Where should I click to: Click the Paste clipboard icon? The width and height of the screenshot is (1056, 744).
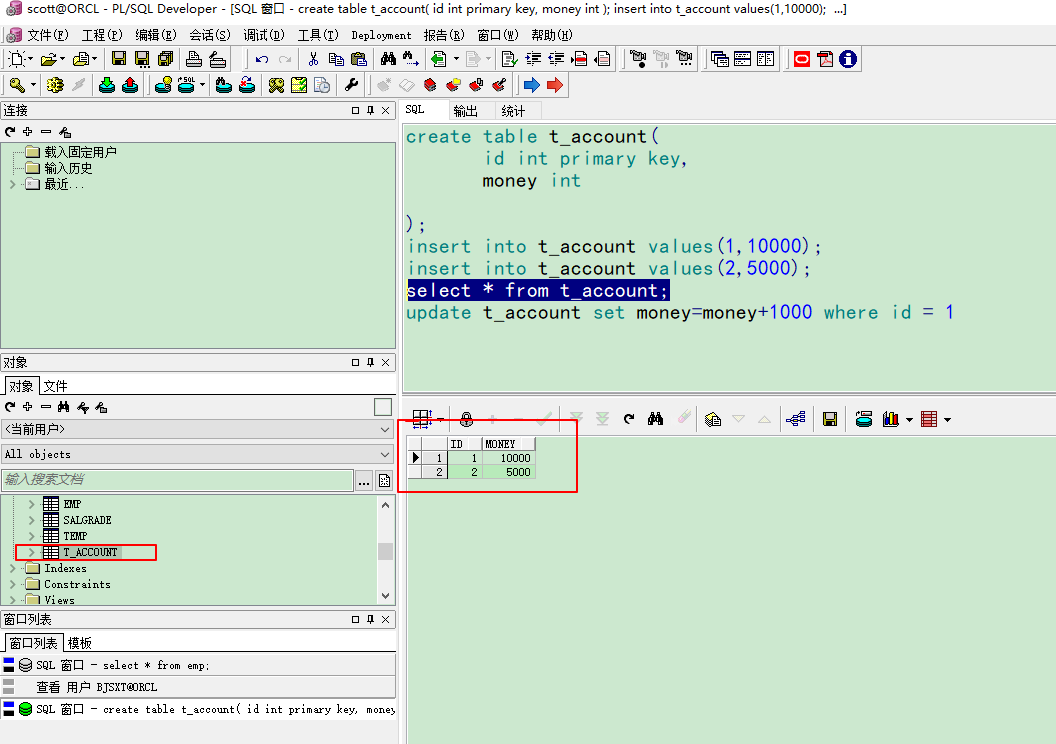click(359, 59)
